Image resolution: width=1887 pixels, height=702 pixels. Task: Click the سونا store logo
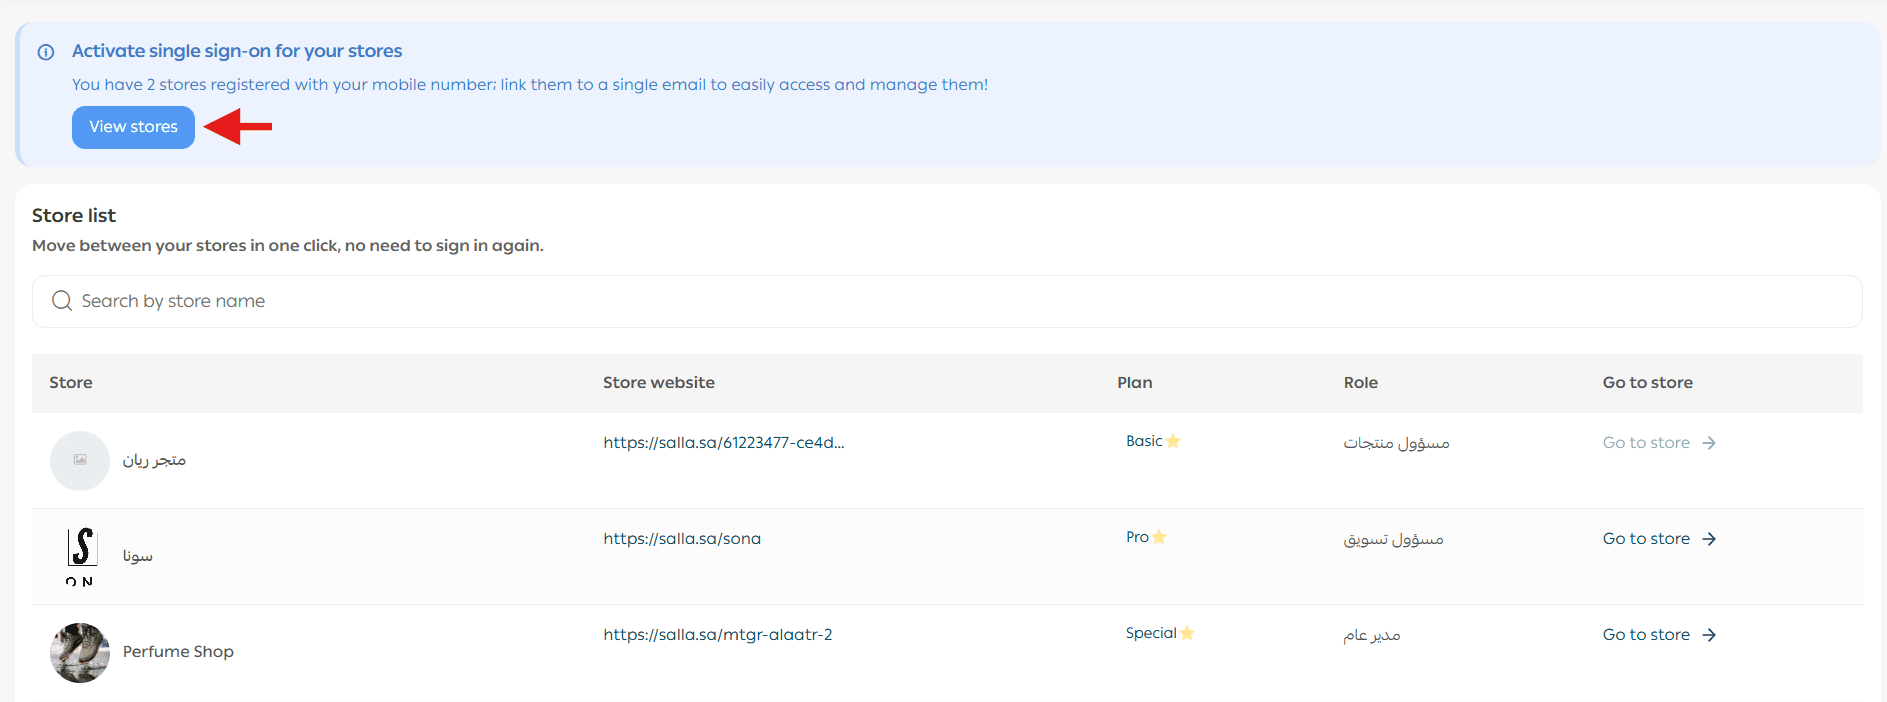coord(80,556)
